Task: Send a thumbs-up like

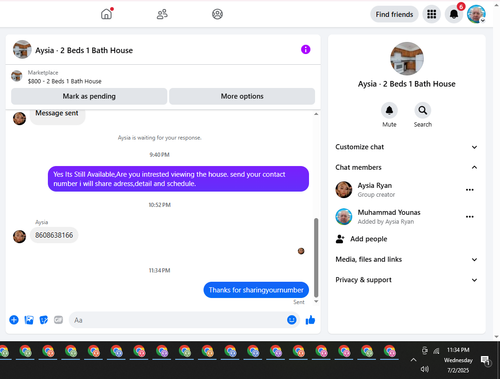Action: (x=310, y=320)
